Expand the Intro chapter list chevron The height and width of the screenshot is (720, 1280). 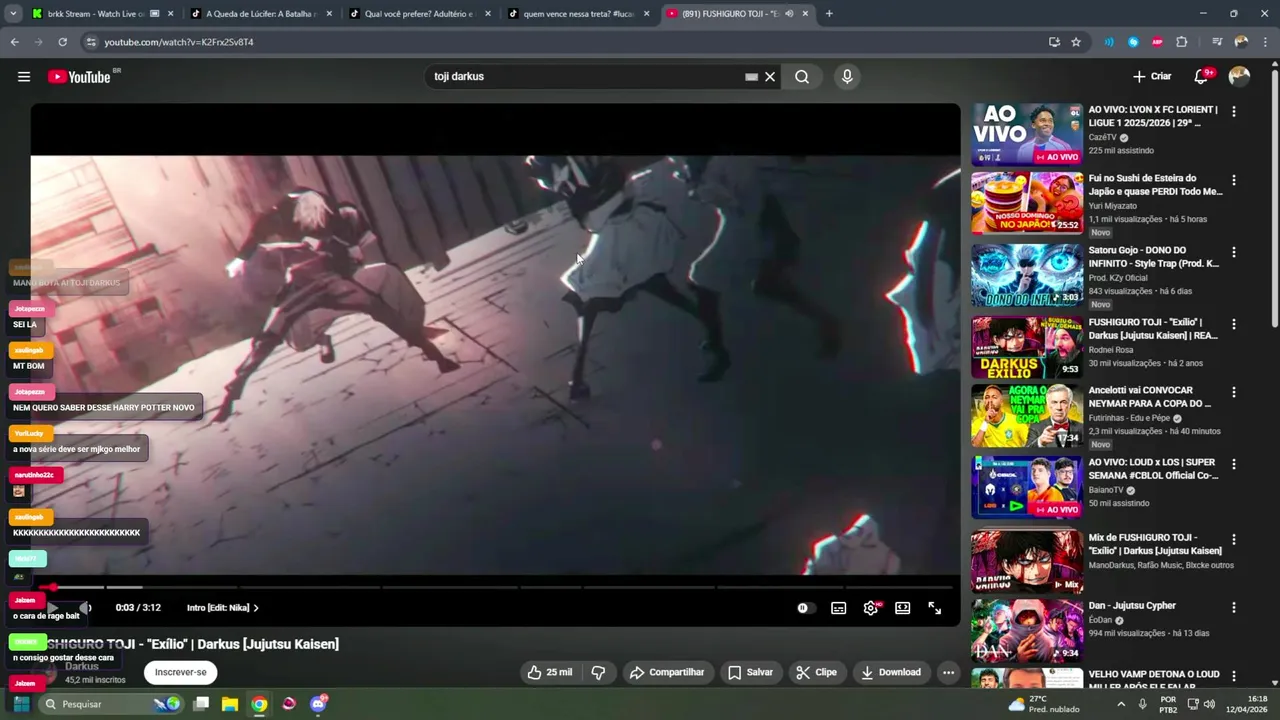(256, 608)
